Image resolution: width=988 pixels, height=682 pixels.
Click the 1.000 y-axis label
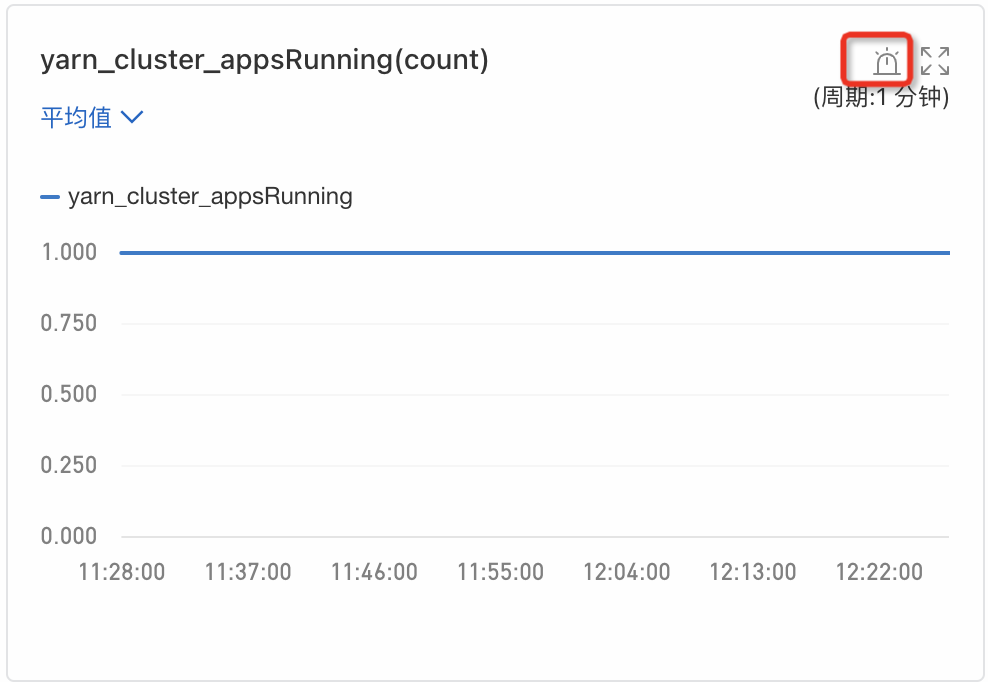(69, 252)
